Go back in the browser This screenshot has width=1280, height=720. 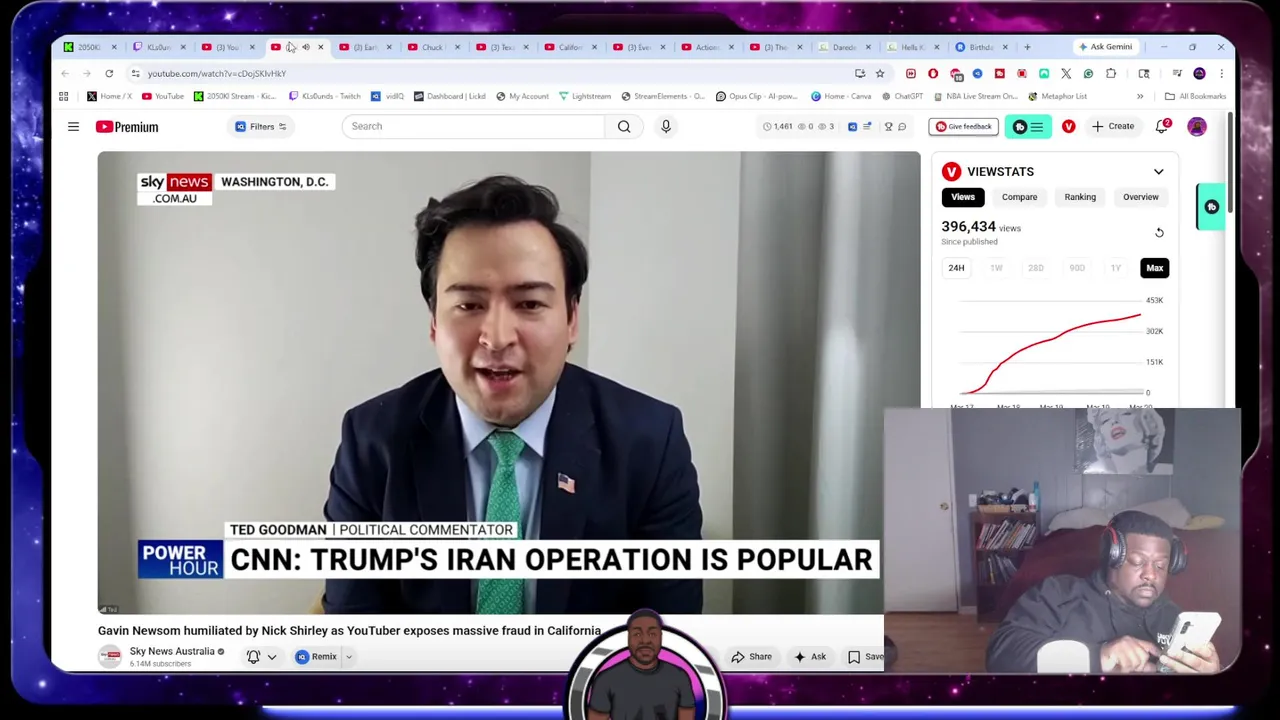tap(65, 73)
